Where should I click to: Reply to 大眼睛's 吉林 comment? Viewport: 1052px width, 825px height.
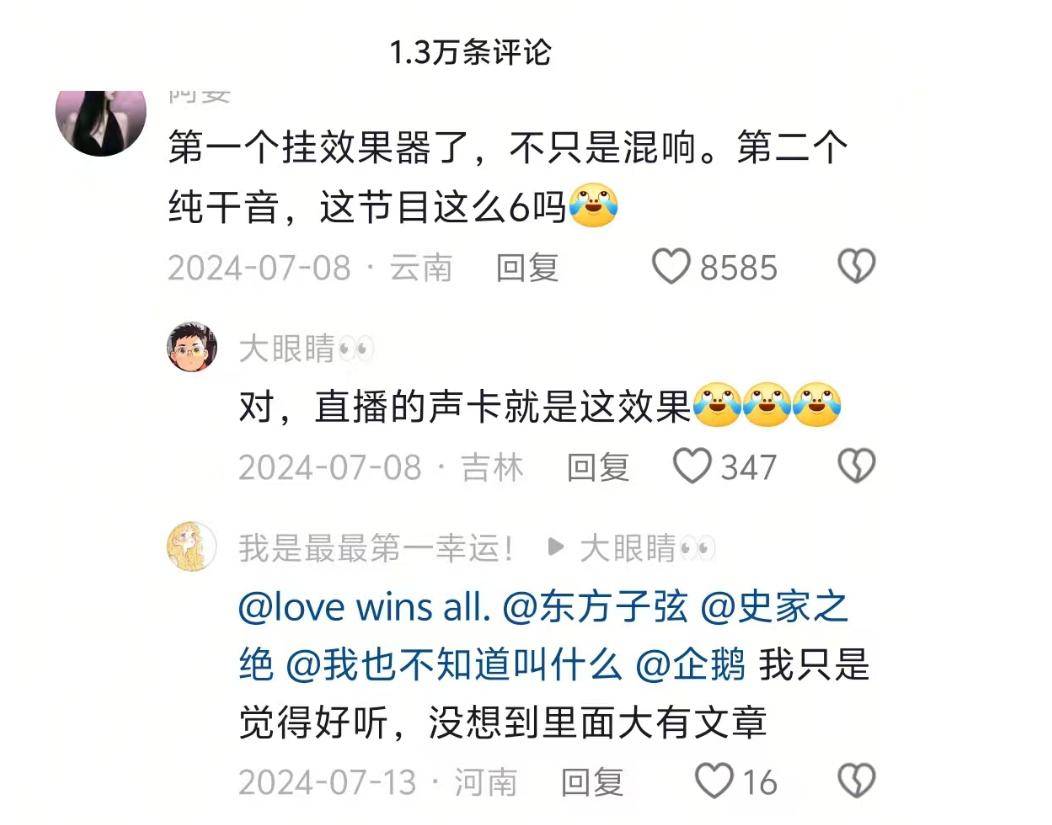point(598,468)
